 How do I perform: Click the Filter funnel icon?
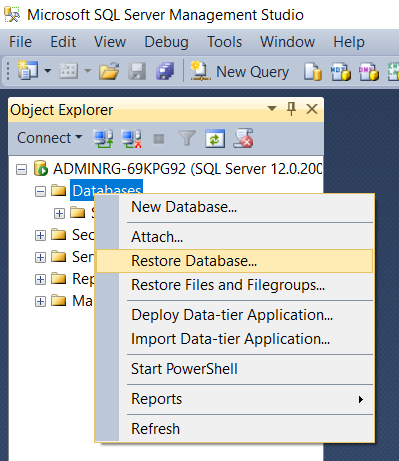187,138
